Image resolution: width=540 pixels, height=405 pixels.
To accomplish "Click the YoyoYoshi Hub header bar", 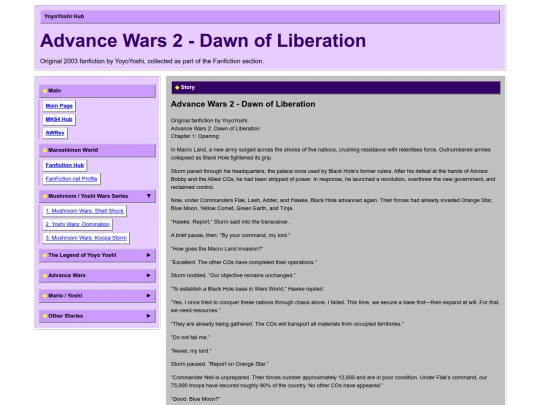I will [270, 17].
